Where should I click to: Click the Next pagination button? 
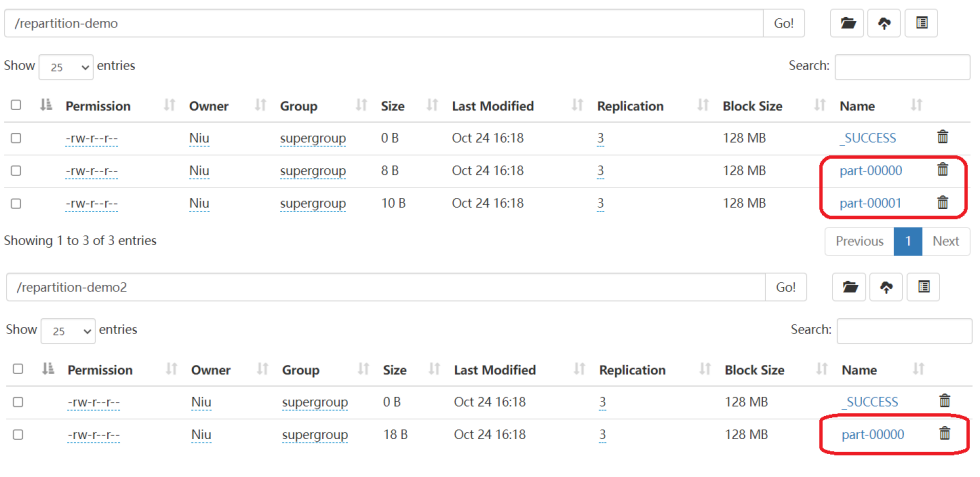[945, 241]
